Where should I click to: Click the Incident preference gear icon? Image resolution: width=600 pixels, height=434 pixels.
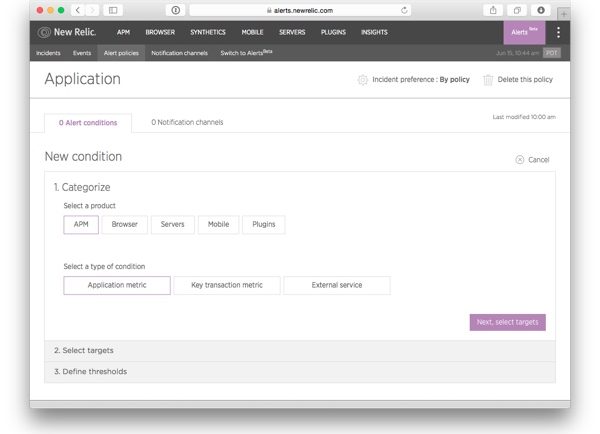(362, 80)
